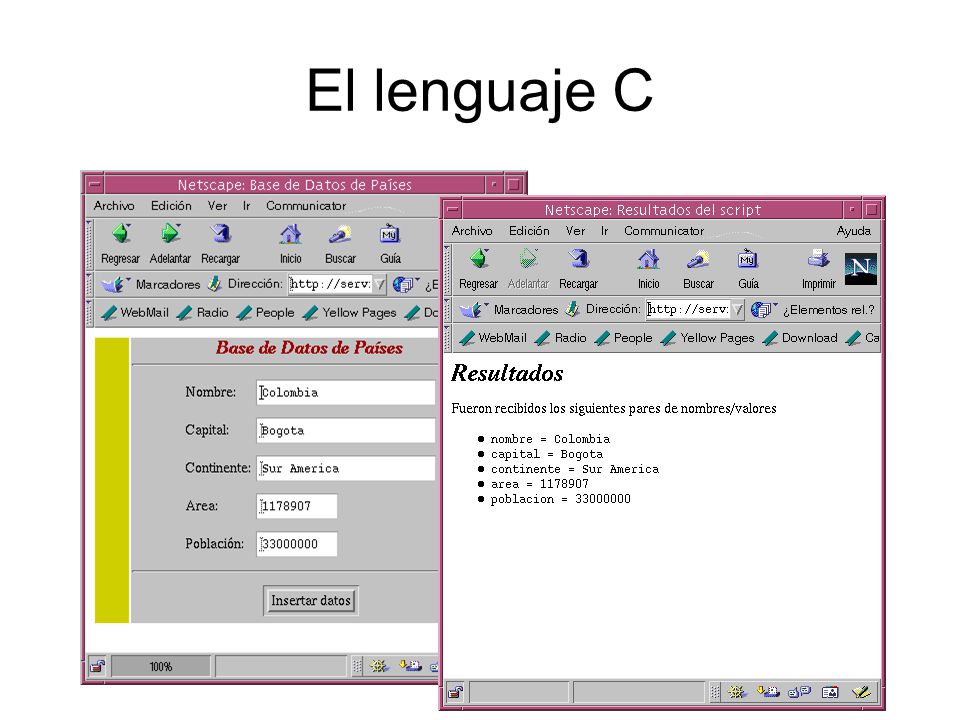960x720 pixels.
Task: Click Radio link in Base de Datos window
Action: coord(203,313)
